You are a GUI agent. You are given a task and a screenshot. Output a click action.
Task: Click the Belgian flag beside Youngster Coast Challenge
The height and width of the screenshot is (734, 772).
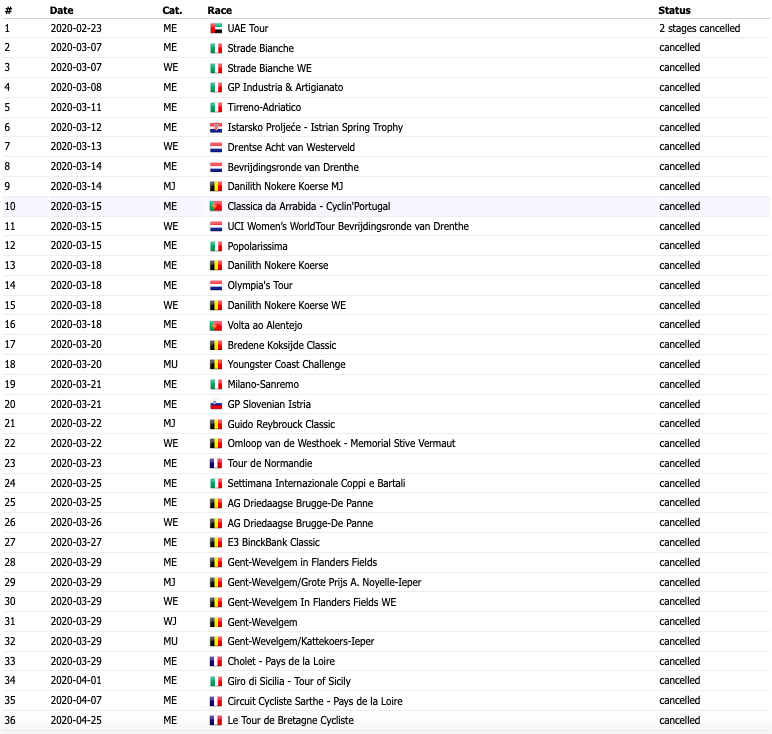click(216, 365)
